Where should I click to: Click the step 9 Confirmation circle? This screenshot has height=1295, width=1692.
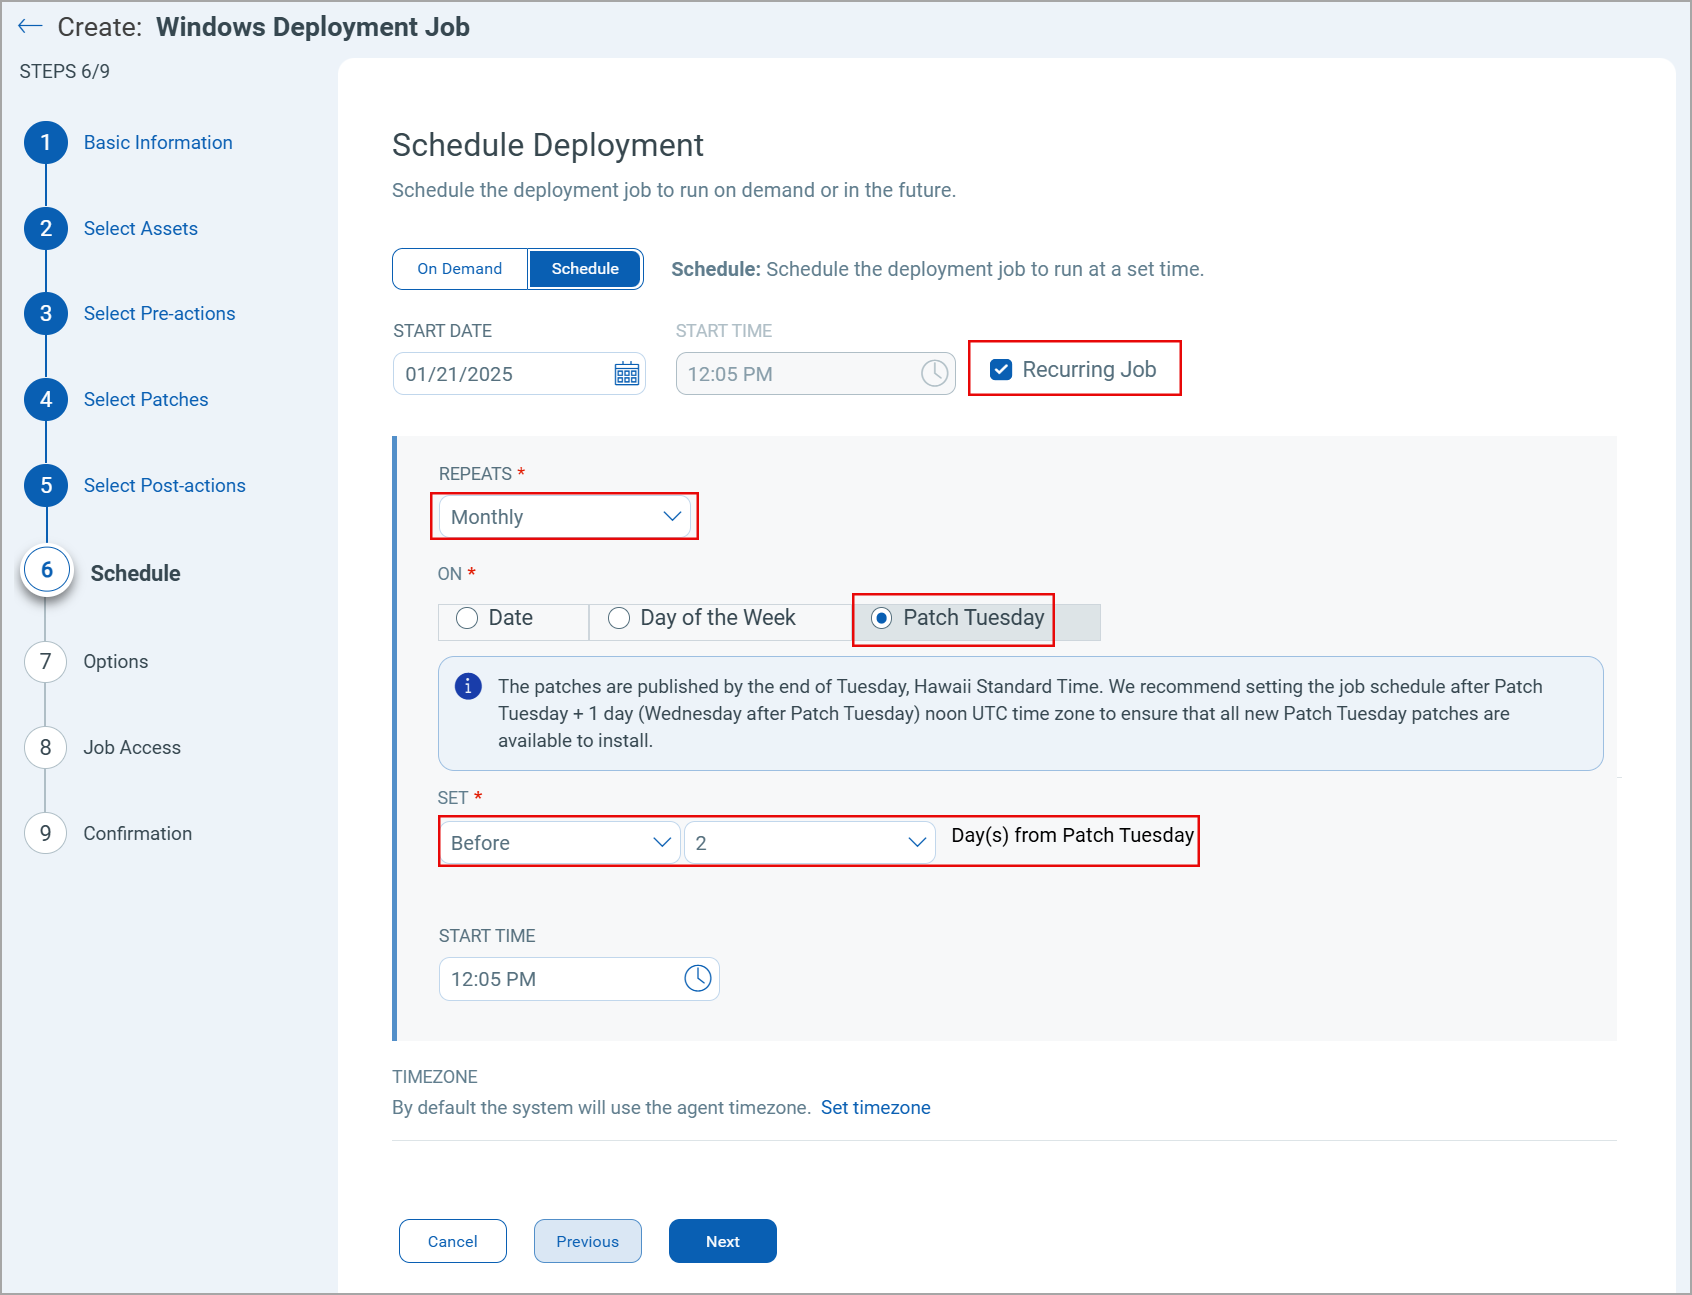[46, 834]
